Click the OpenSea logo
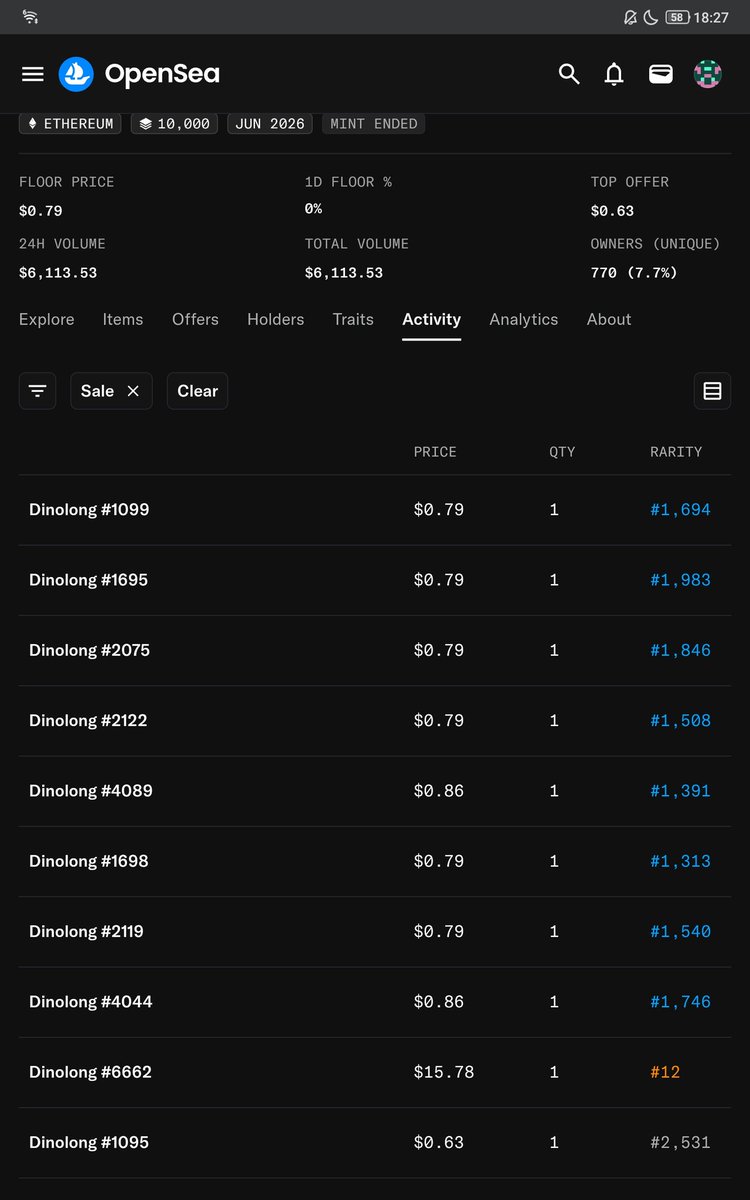The height and width of the screenshot is (1200, 750). click(139, 74)
